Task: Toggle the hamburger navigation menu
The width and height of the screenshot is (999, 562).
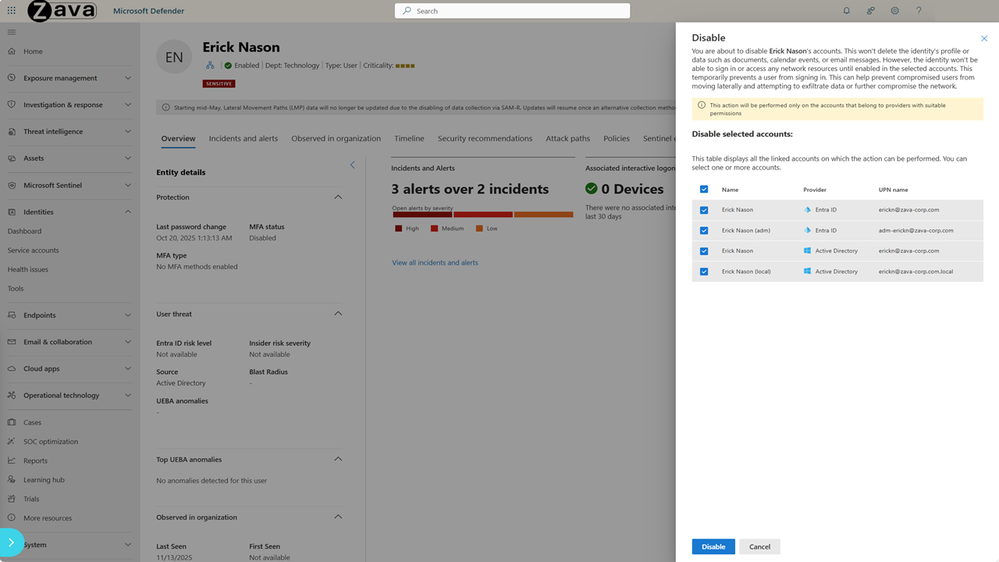Action: pyautogui.click(x=11, y=32)
